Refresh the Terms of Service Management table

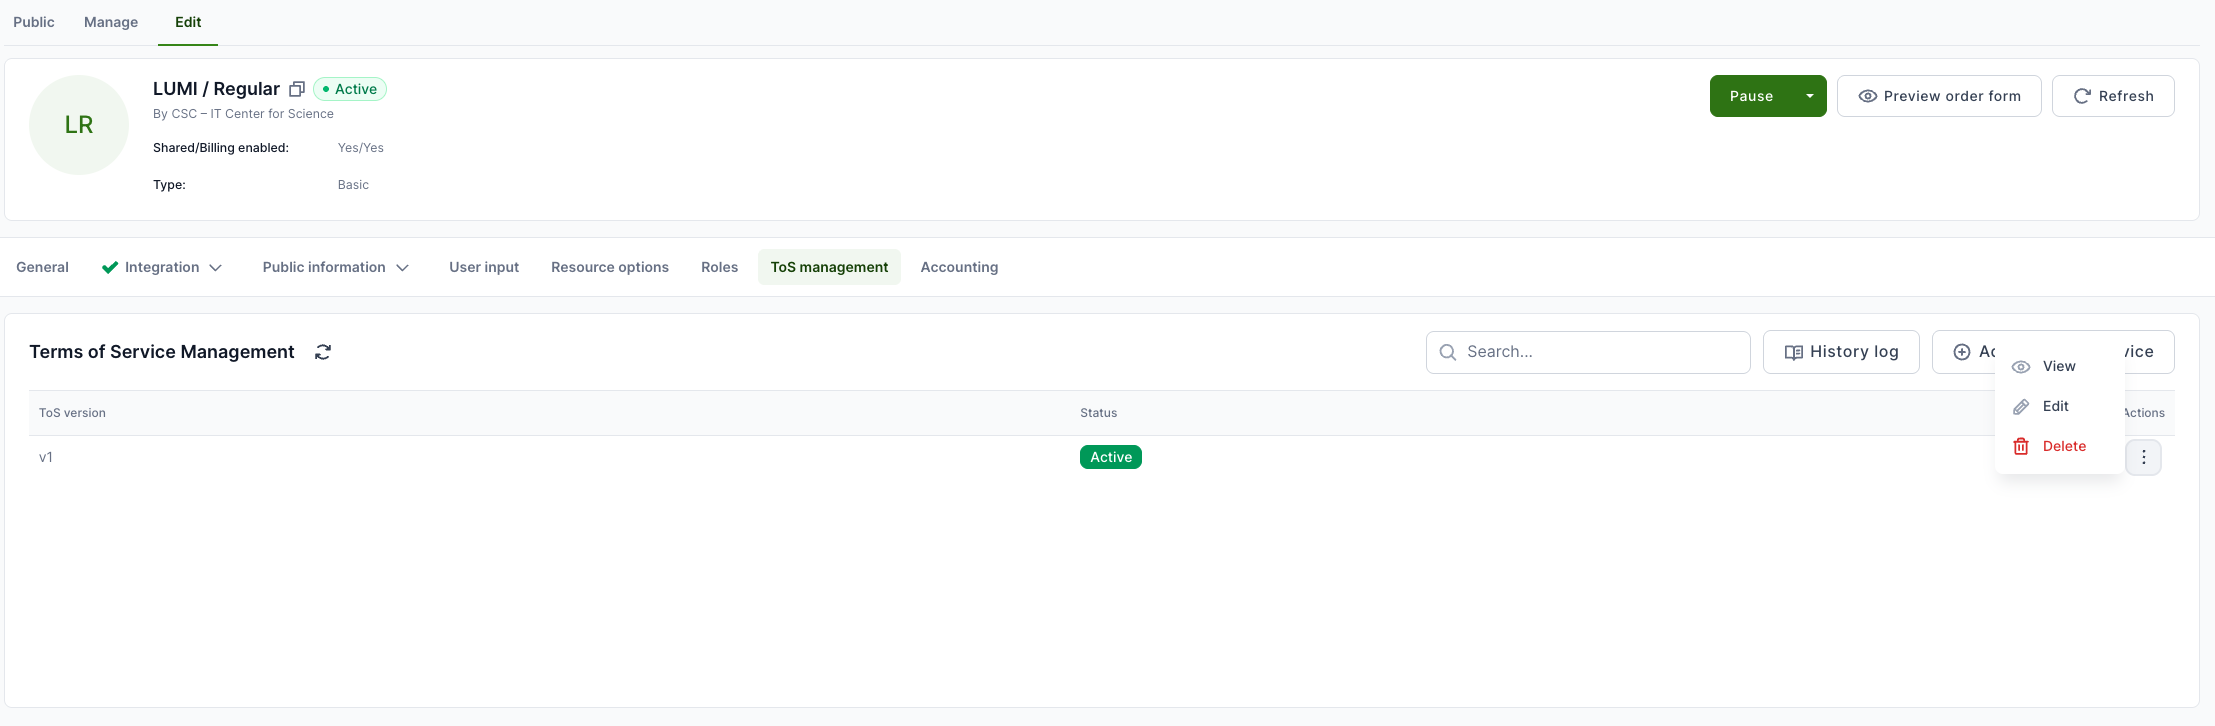point(323,352)
